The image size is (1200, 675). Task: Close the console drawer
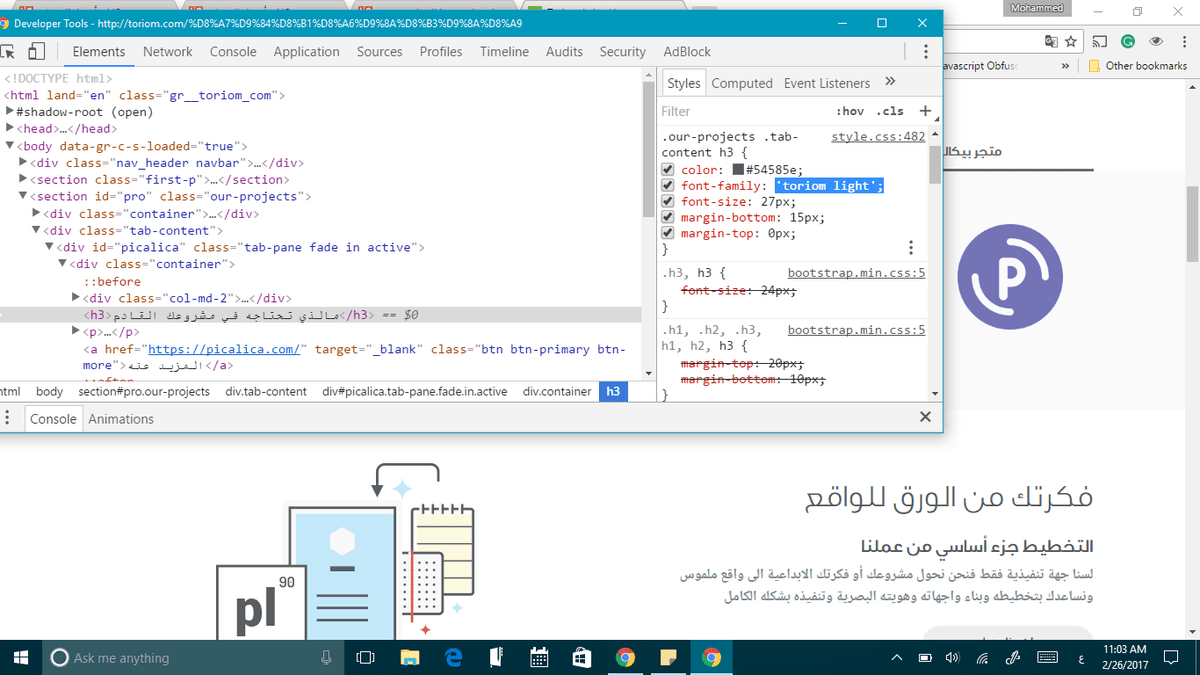pyautogui.click(x=925, y=417)
